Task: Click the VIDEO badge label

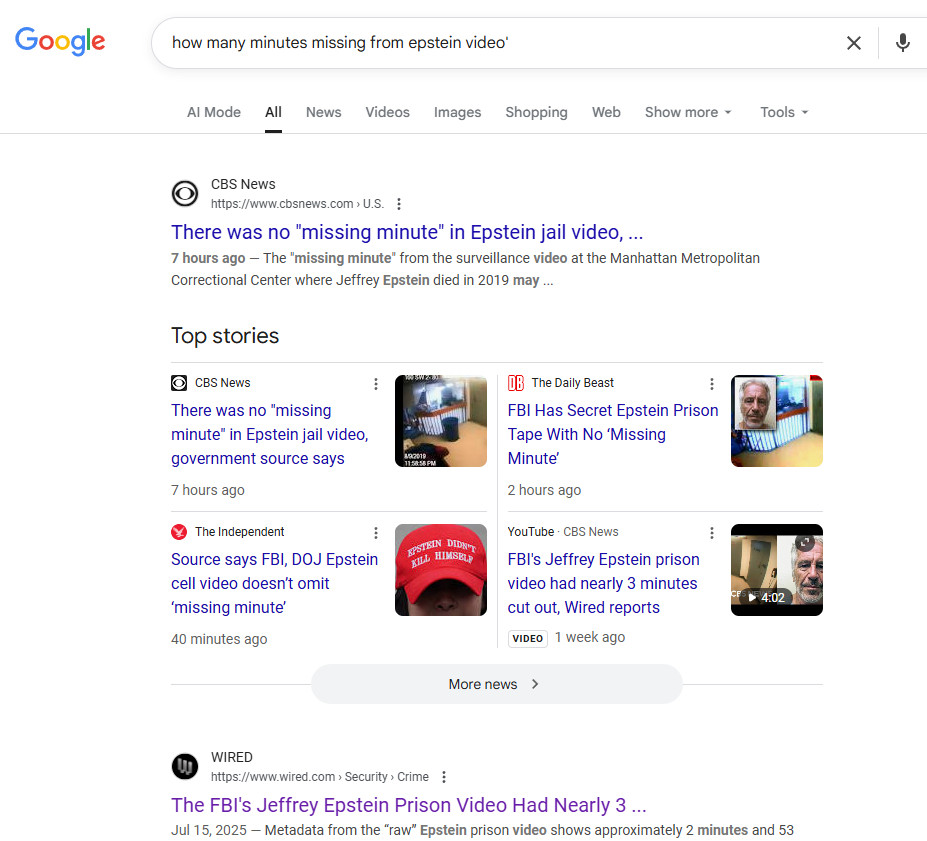Action: coord(528,638)
